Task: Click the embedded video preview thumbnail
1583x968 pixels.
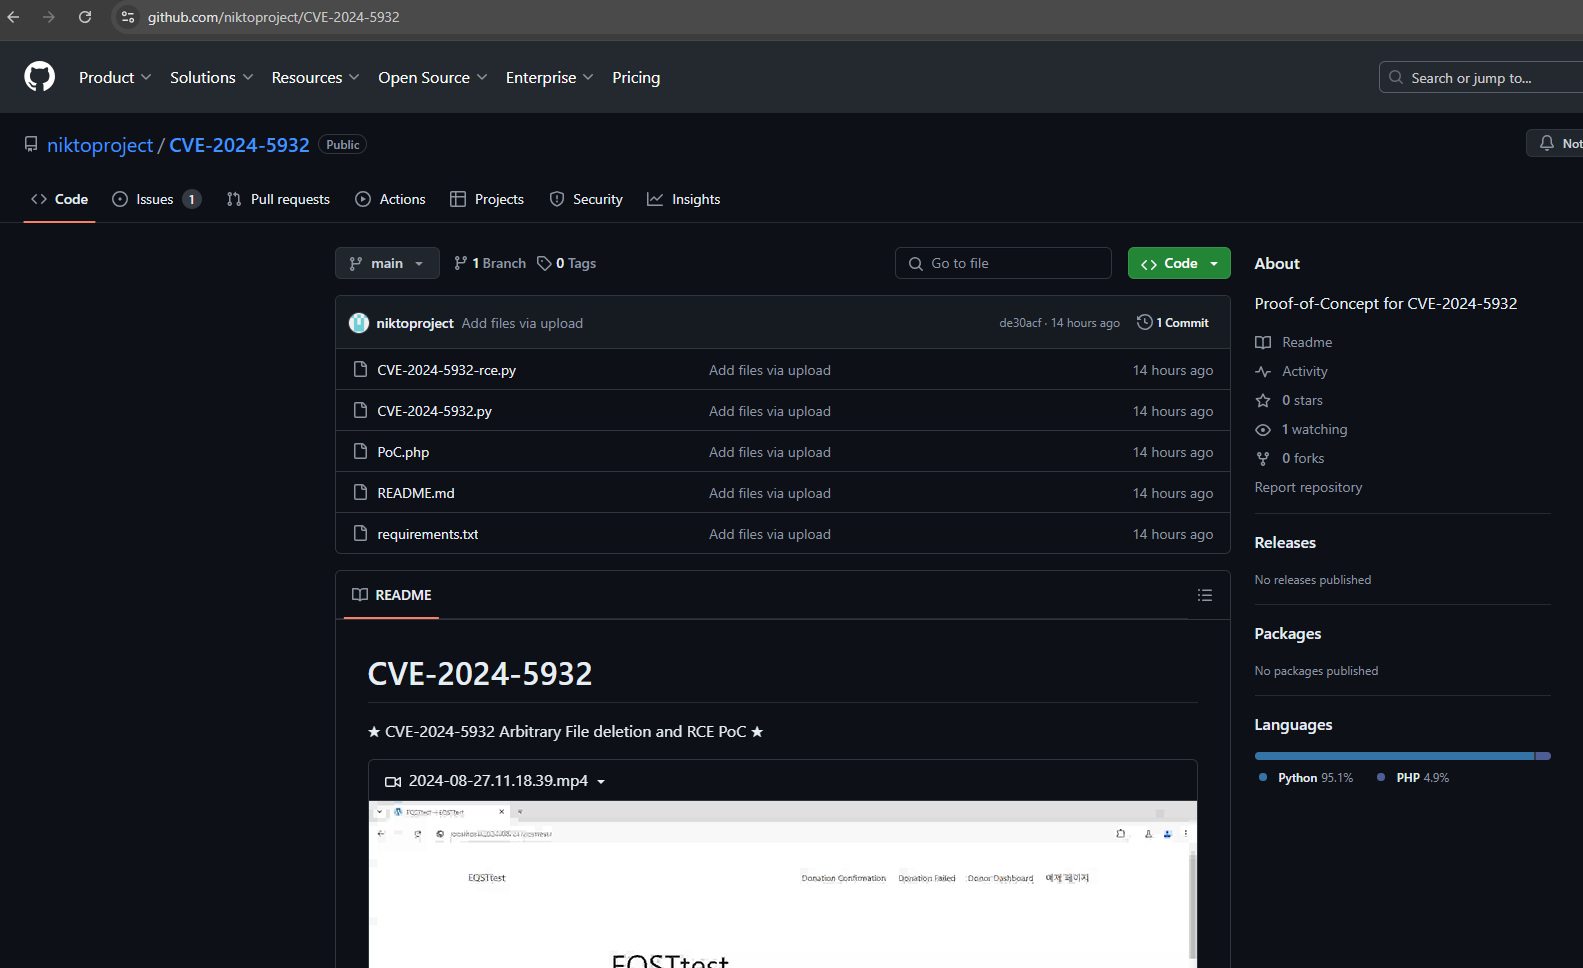Action: [x=782, y=884]
